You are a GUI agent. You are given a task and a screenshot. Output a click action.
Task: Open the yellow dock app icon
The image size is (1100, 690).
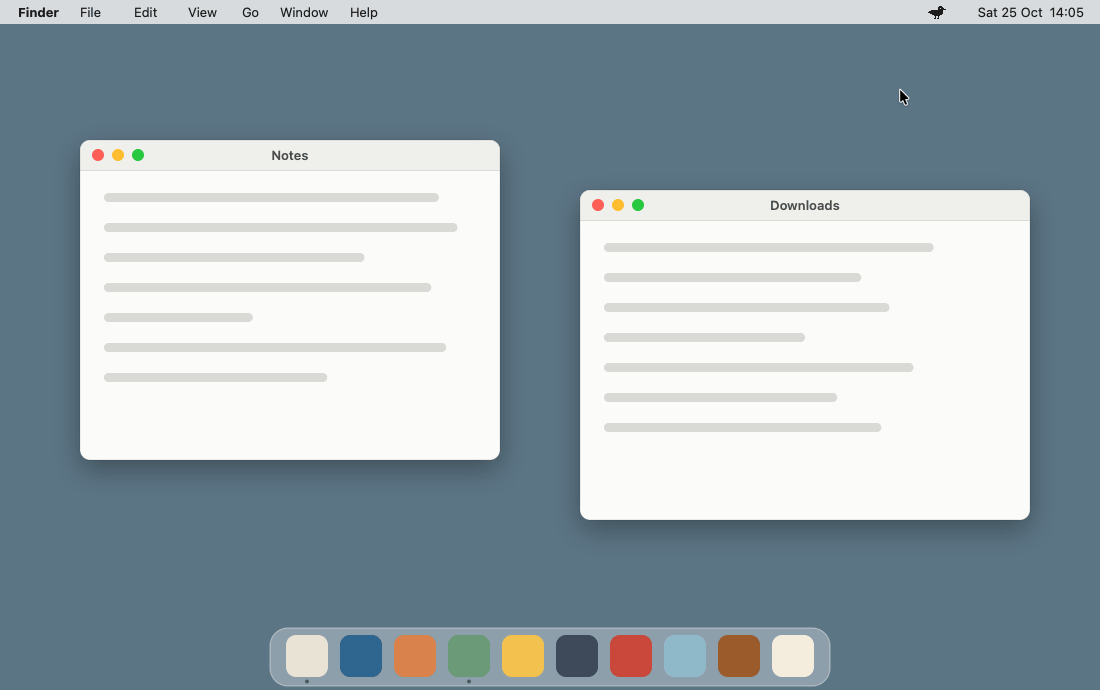[523, 656]
